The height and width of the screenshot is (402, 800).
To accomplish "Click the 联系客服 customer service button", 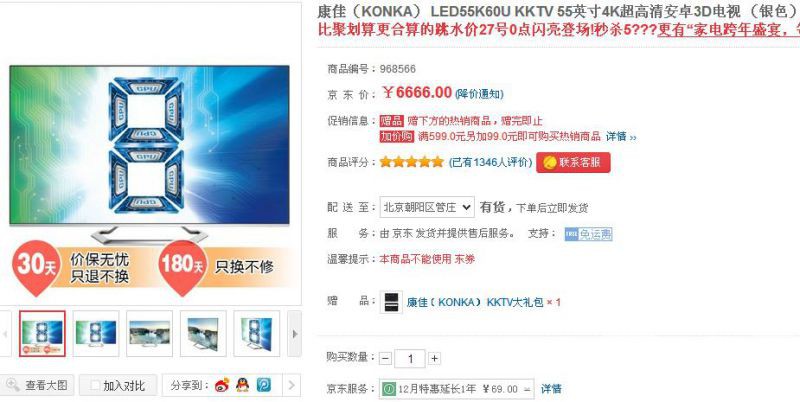I will 573,163.
